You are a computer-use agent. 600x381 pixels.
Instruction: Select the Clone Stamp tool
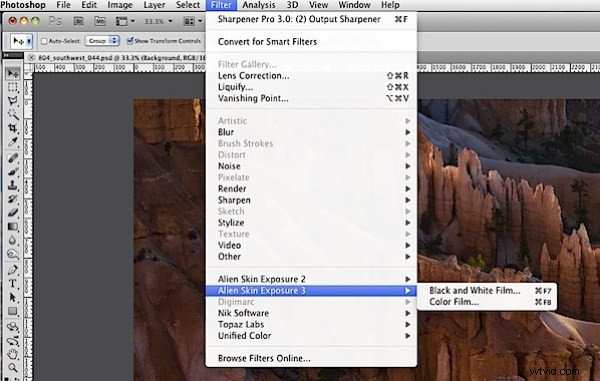click(x=13, y=185)
